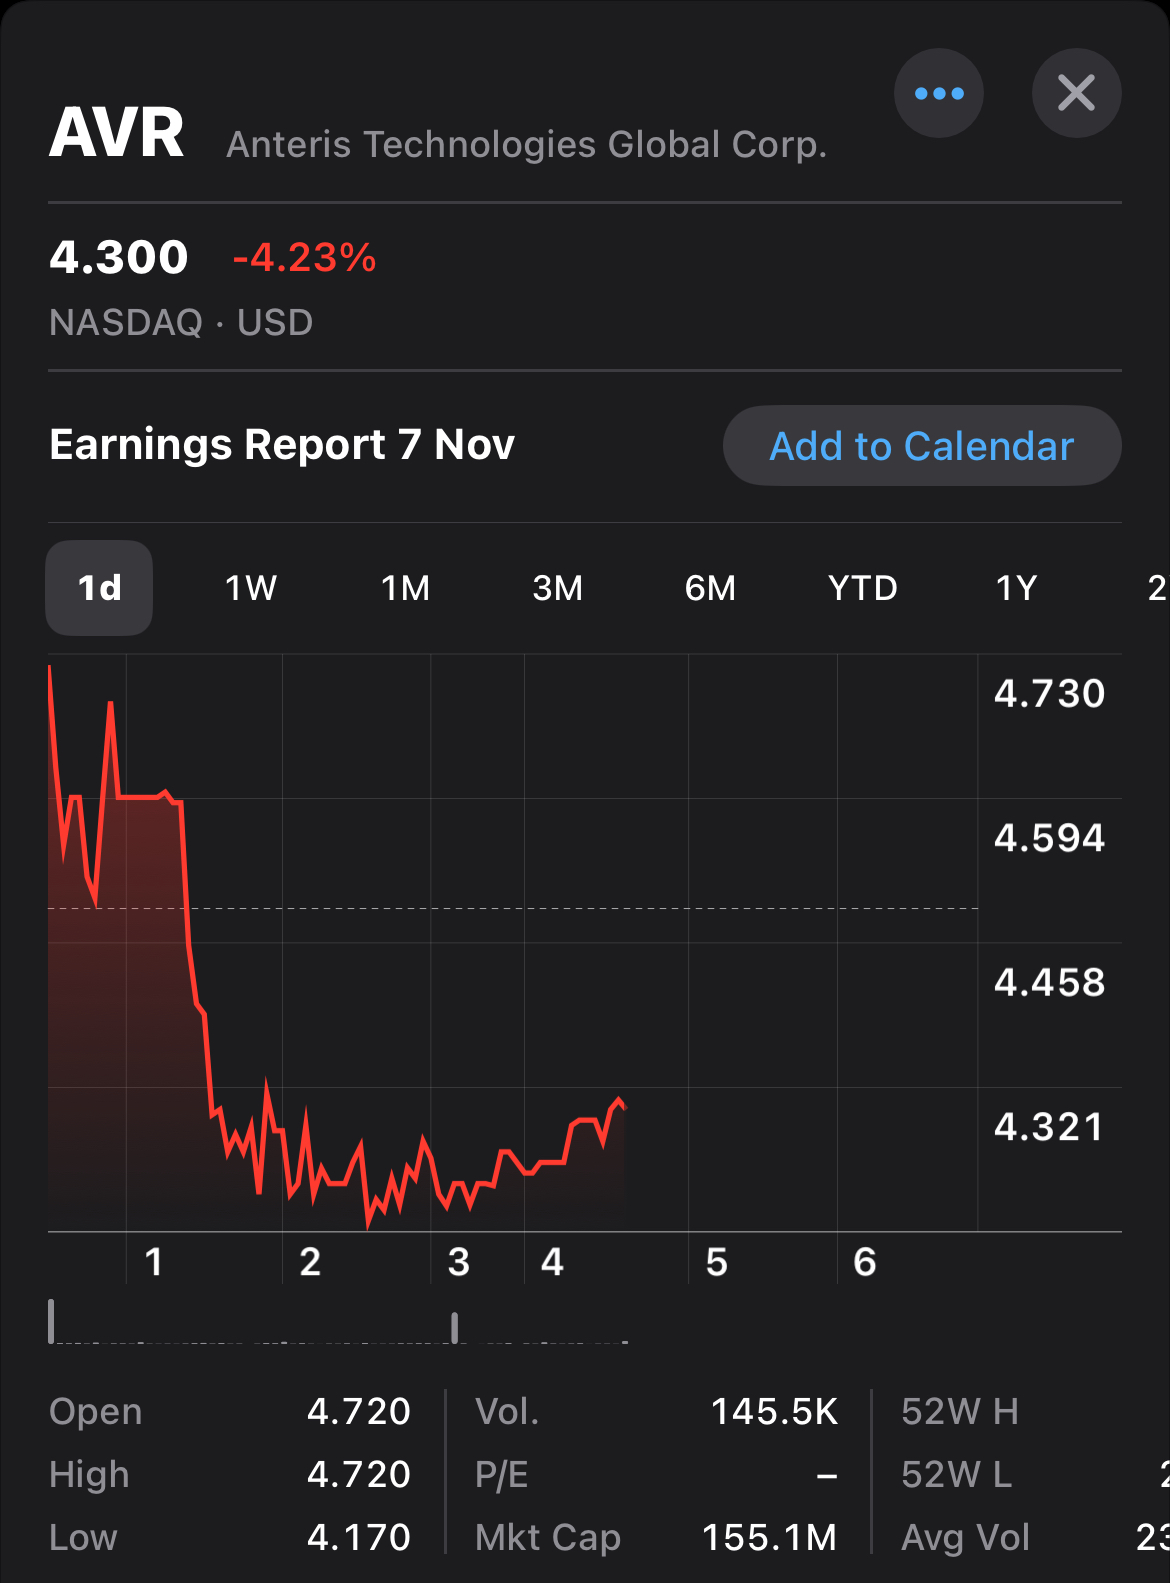Show the 3M price chart

click(557, 588)
